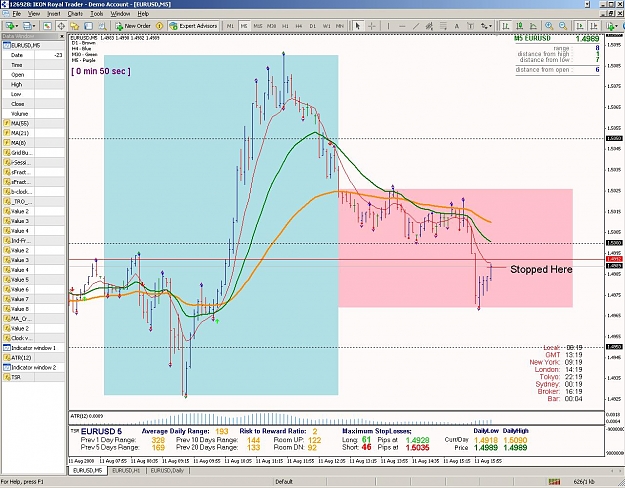Select the Horizontal Line drawing tool
This screenshot has width=625, height=488.
pos(402,26)
